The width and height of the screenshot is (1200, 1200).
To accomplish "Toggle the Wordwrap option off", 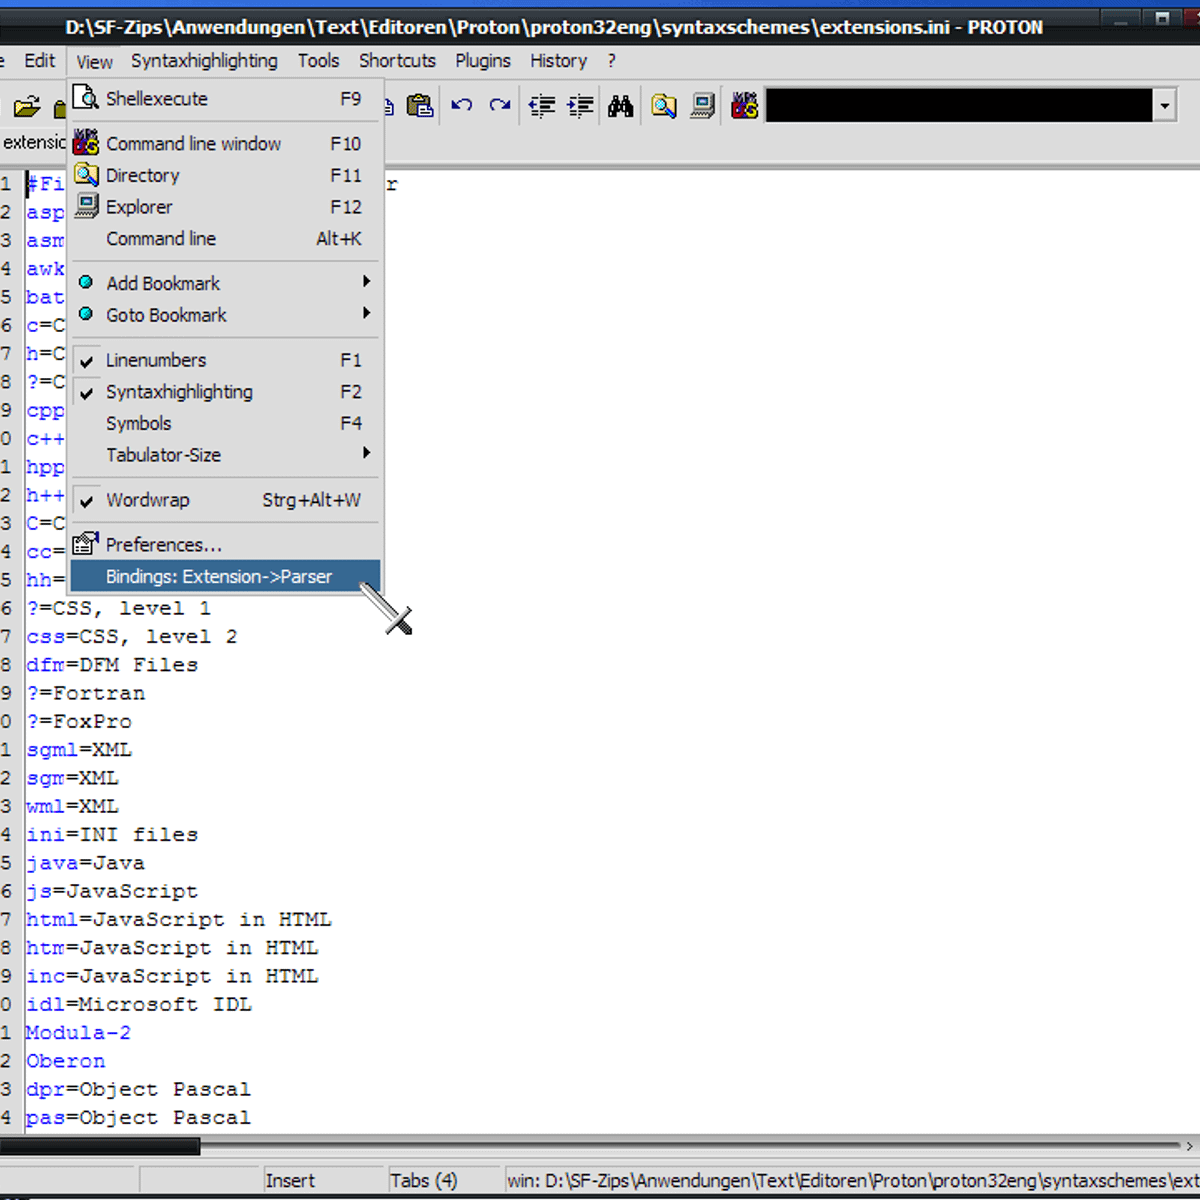I will coord(147,500).
